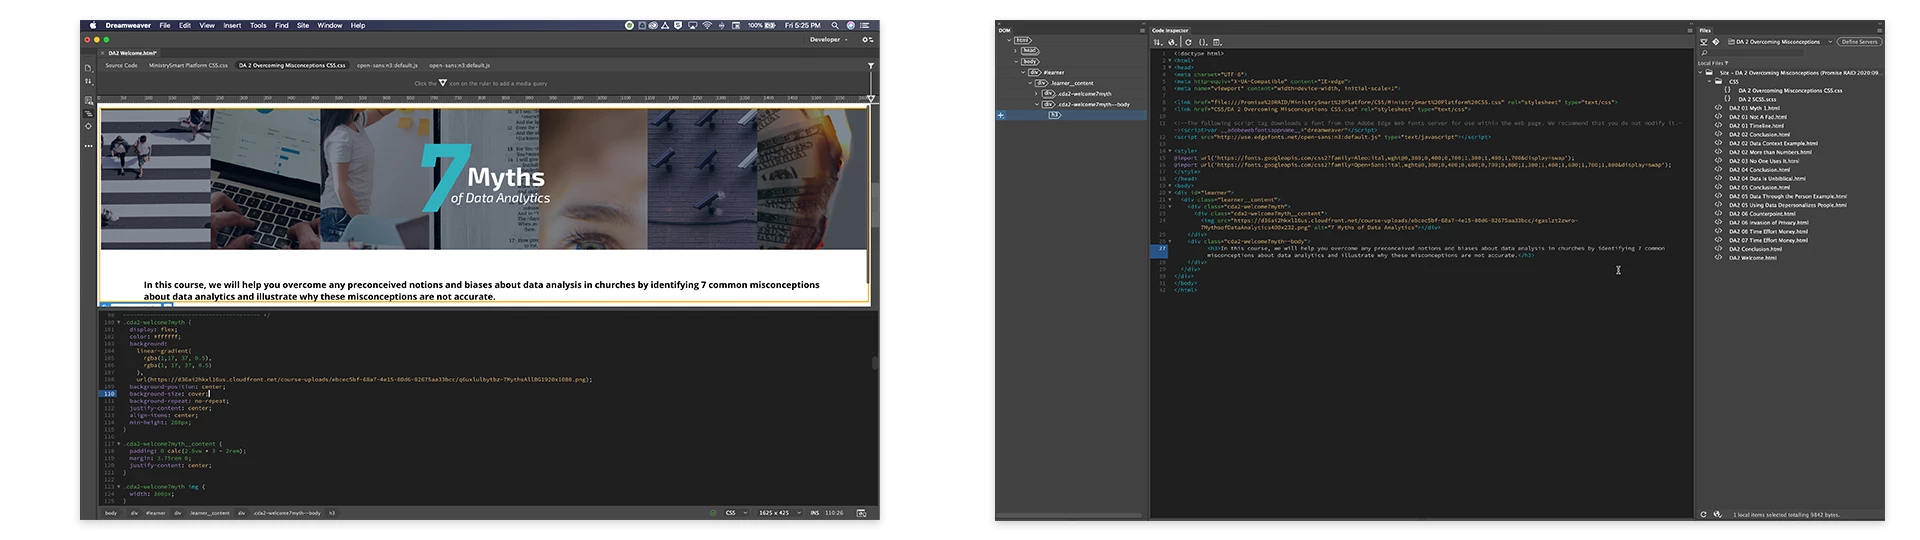Click the Files panel tab
The height and width of the screenshot is (540, 1920).
[x=1705, y=30]
